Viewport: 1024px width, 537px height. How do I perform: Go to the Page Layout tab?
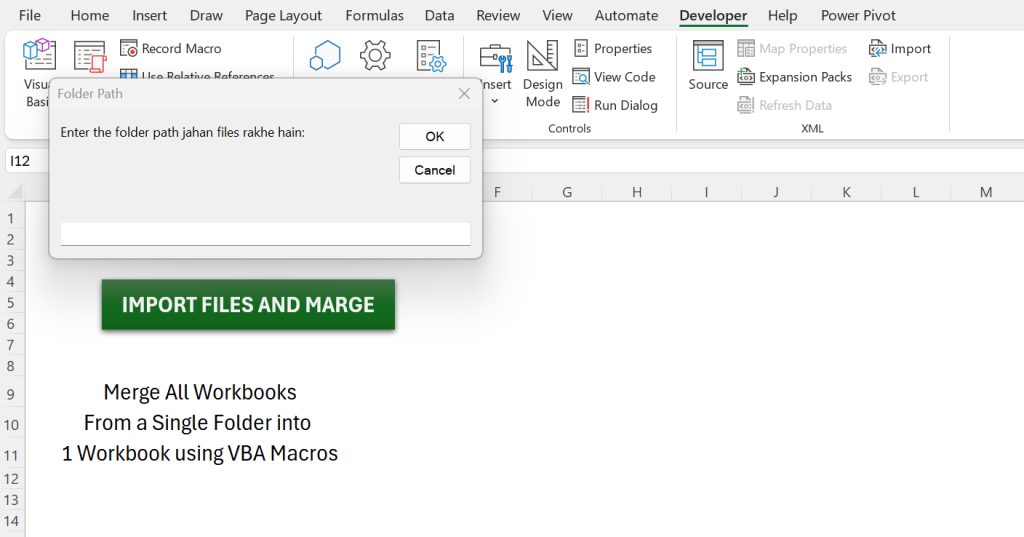[x=283, y=16]
